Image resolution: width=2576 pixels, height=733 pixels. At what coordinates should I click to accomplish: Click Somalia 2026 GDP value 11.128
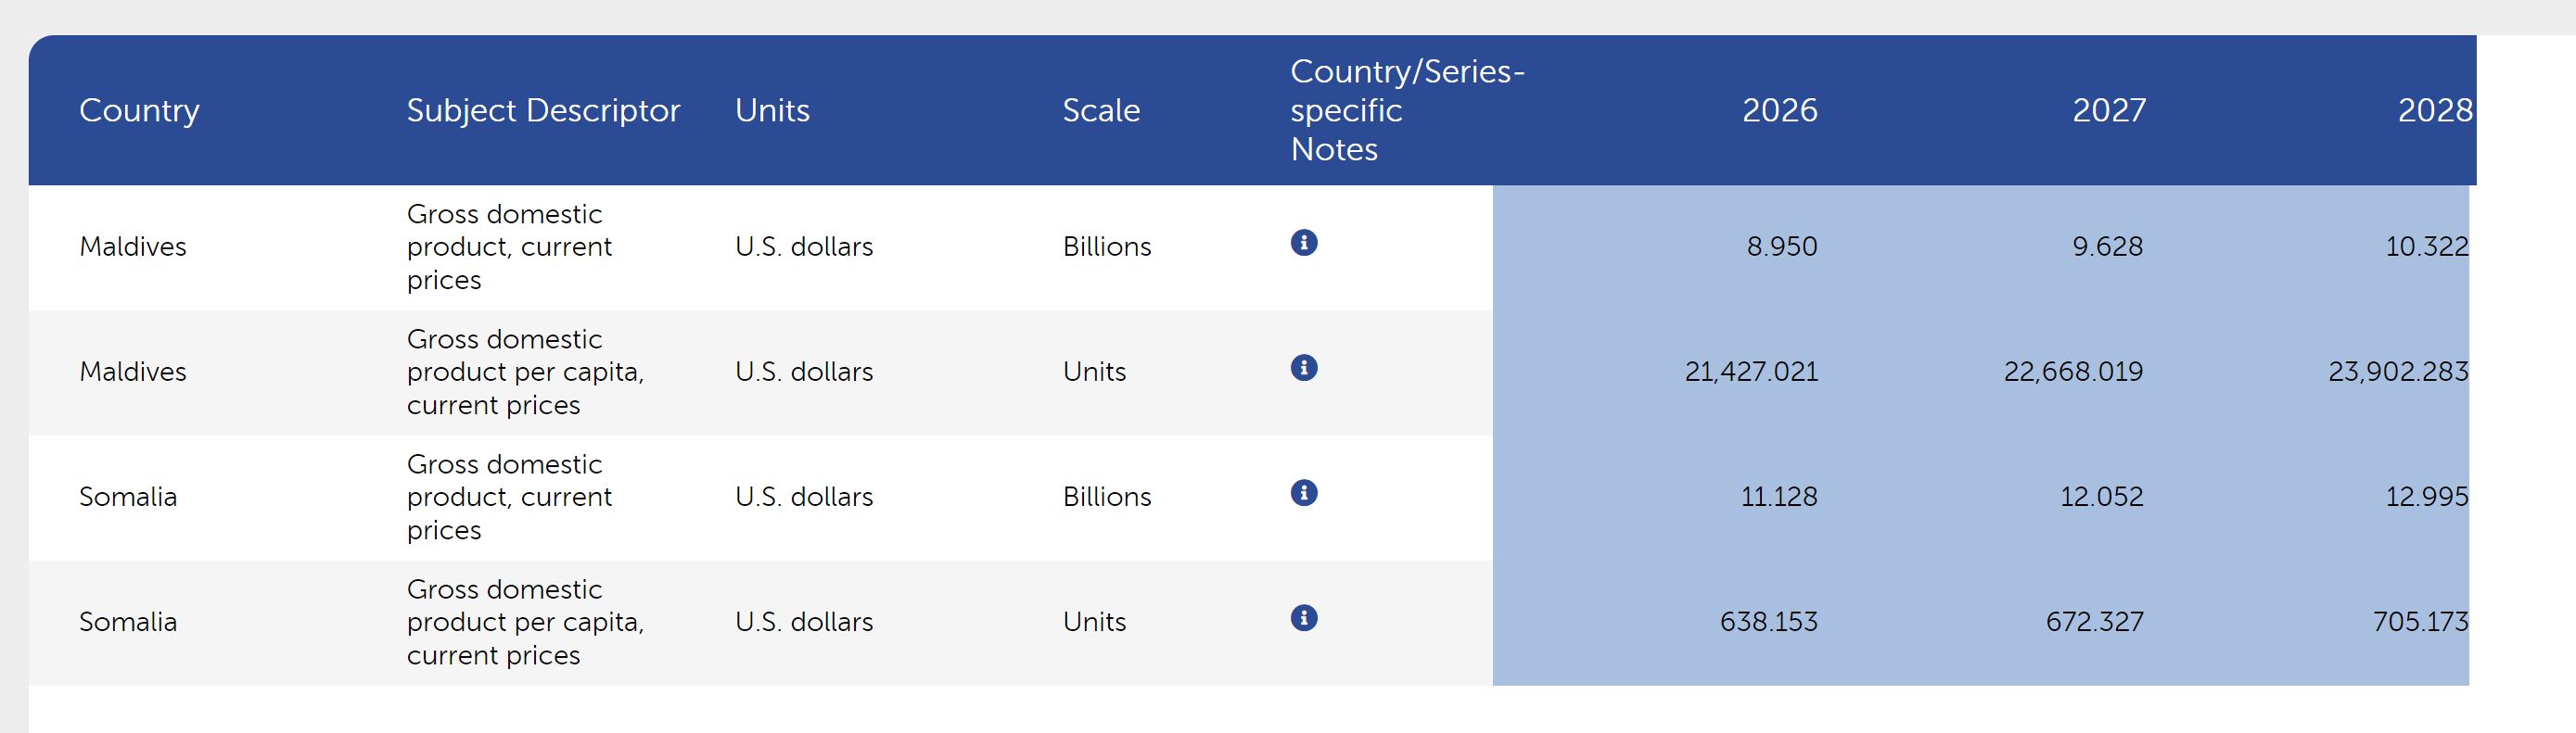[x=1779, y=497]
